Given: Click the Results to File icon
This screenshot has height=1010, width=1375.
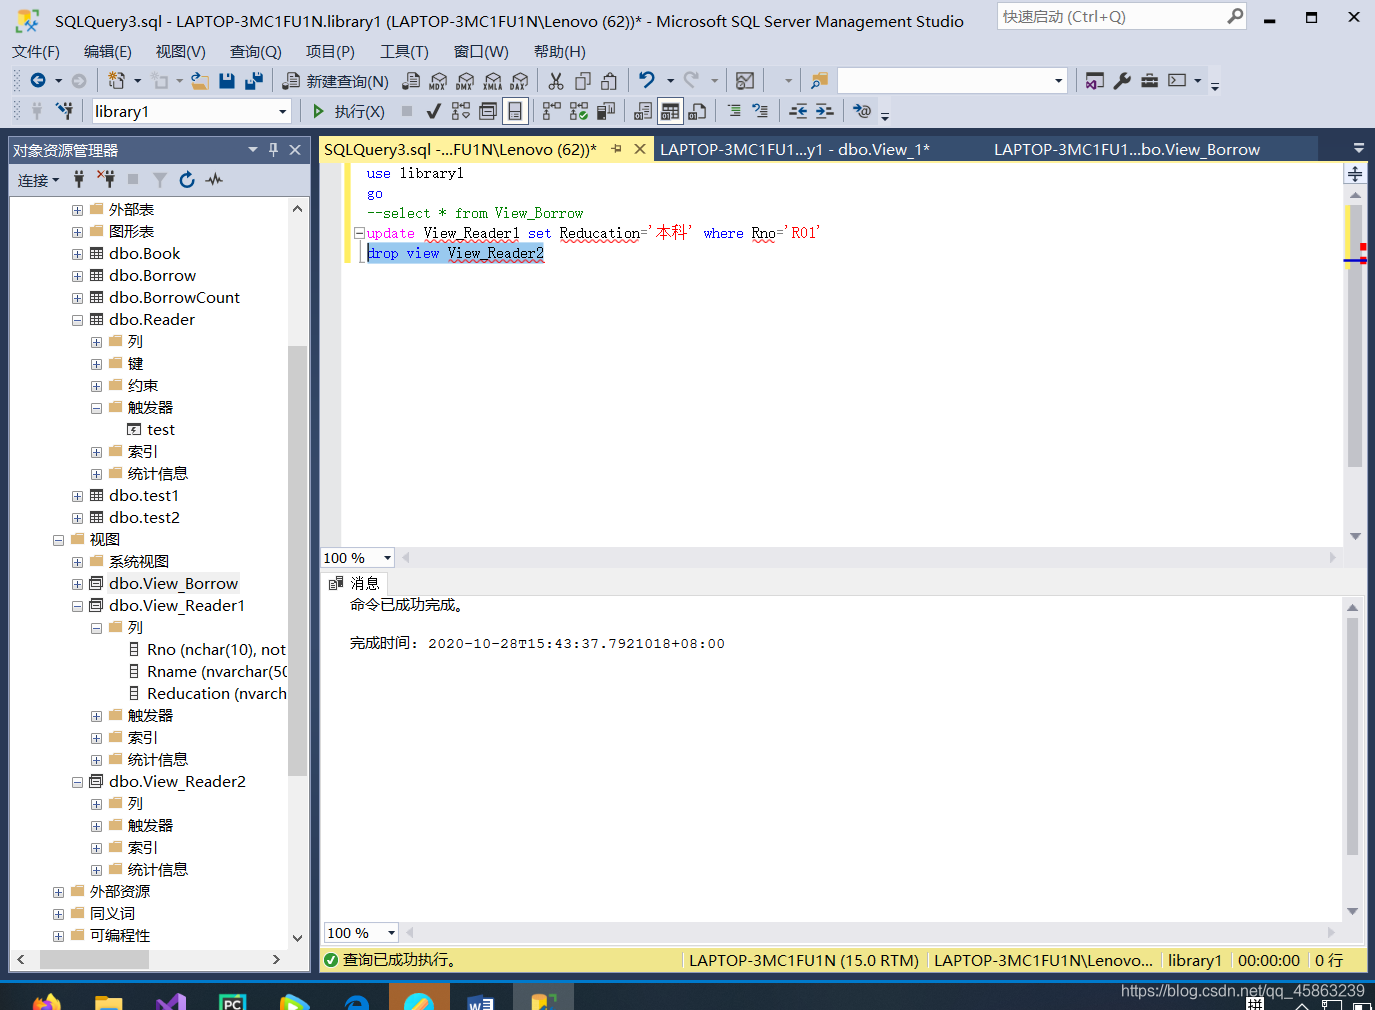Looking at the screenshot, I should [698, 111].
